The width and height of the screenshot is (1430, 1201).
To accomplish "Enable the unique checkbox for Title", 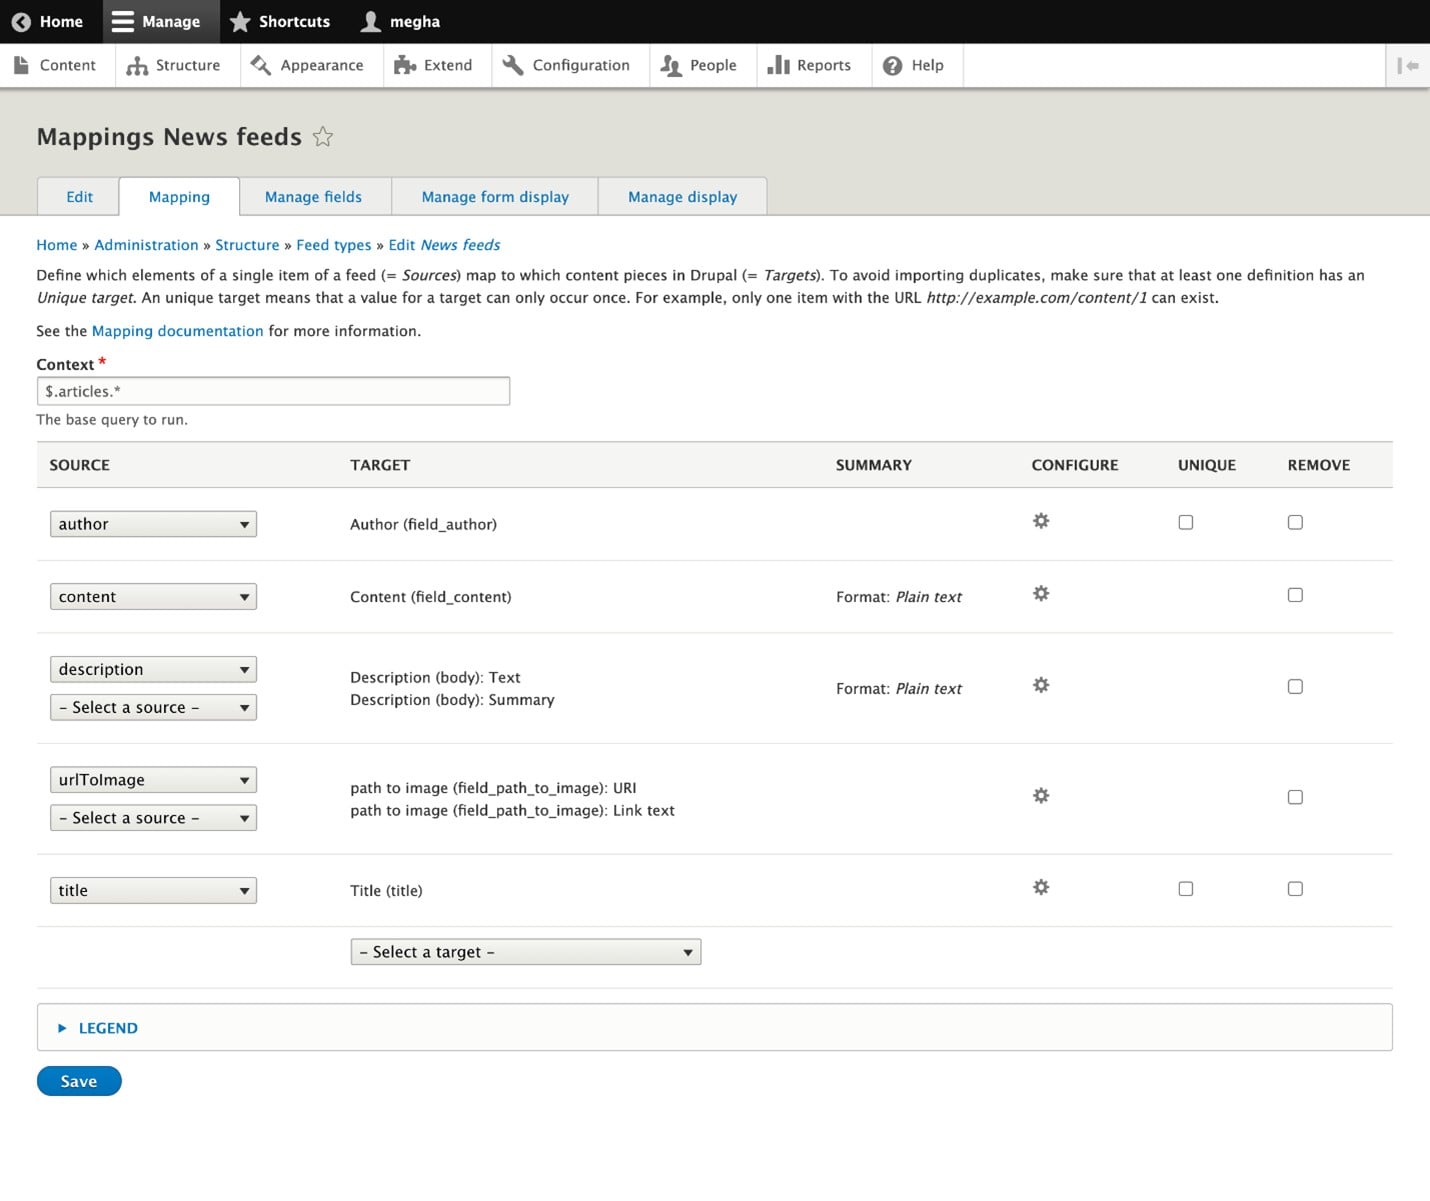I will [1185, 889].
